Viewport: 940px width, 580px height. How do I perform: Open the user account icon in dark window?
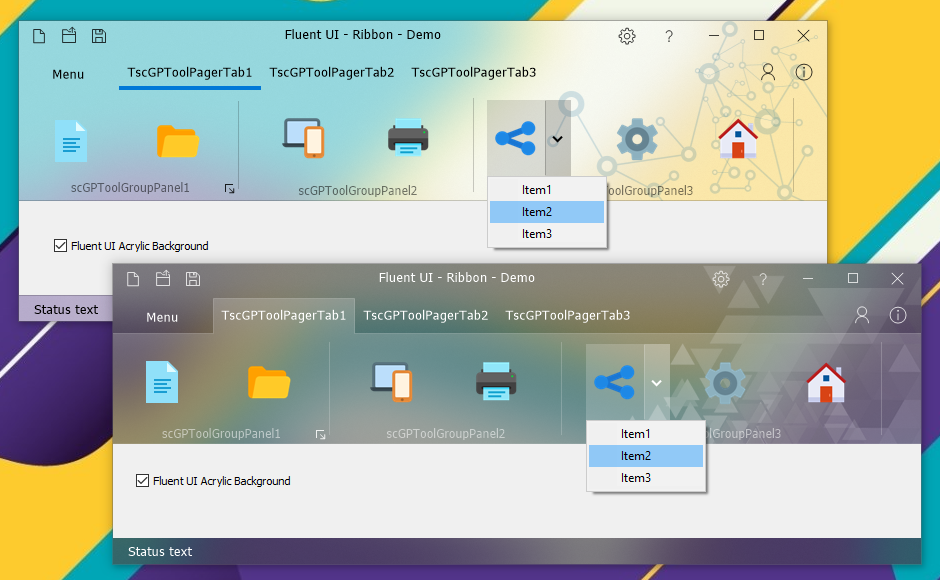(862, 315)
